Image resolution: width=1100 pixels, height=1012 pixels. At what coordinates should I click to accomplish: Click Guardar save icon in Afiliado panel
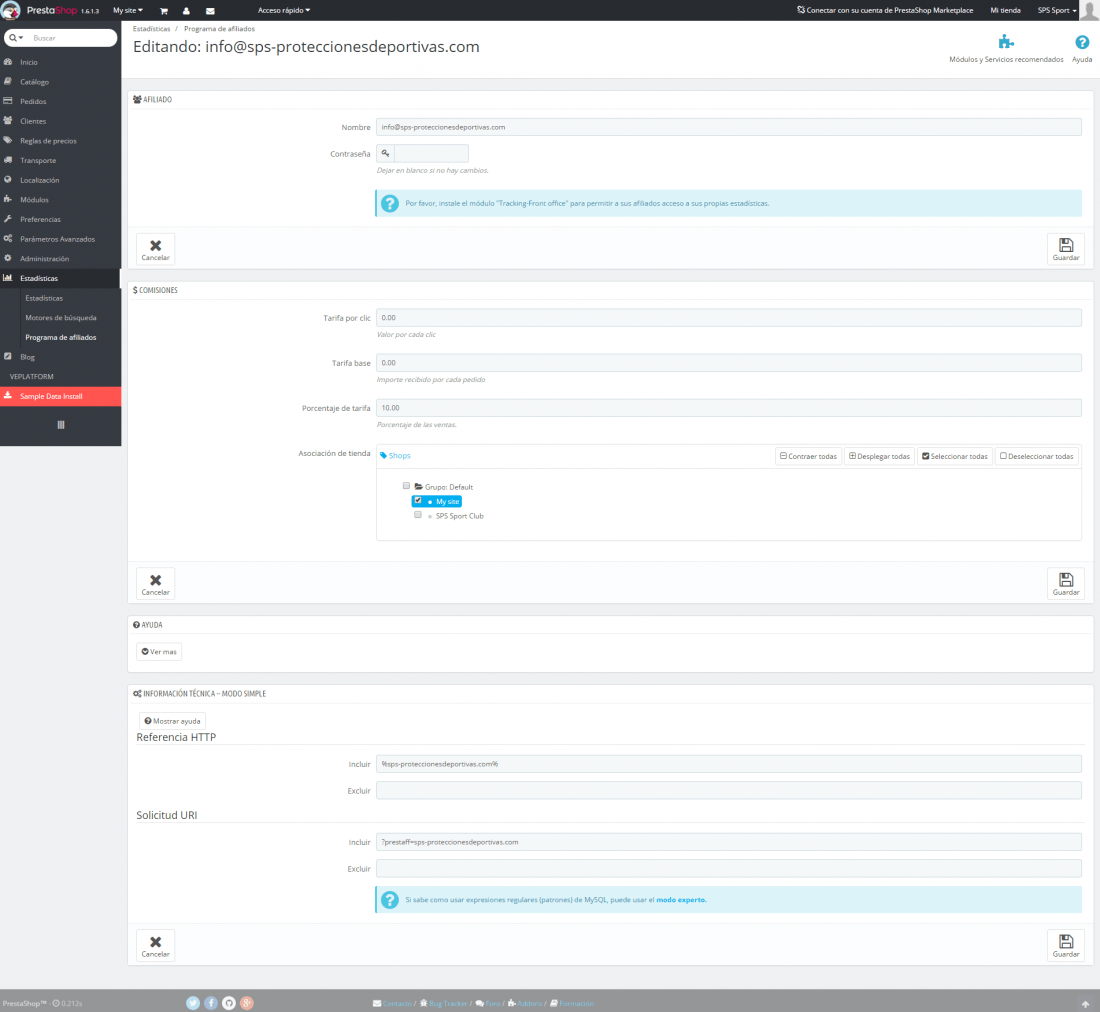point(1066,249)
